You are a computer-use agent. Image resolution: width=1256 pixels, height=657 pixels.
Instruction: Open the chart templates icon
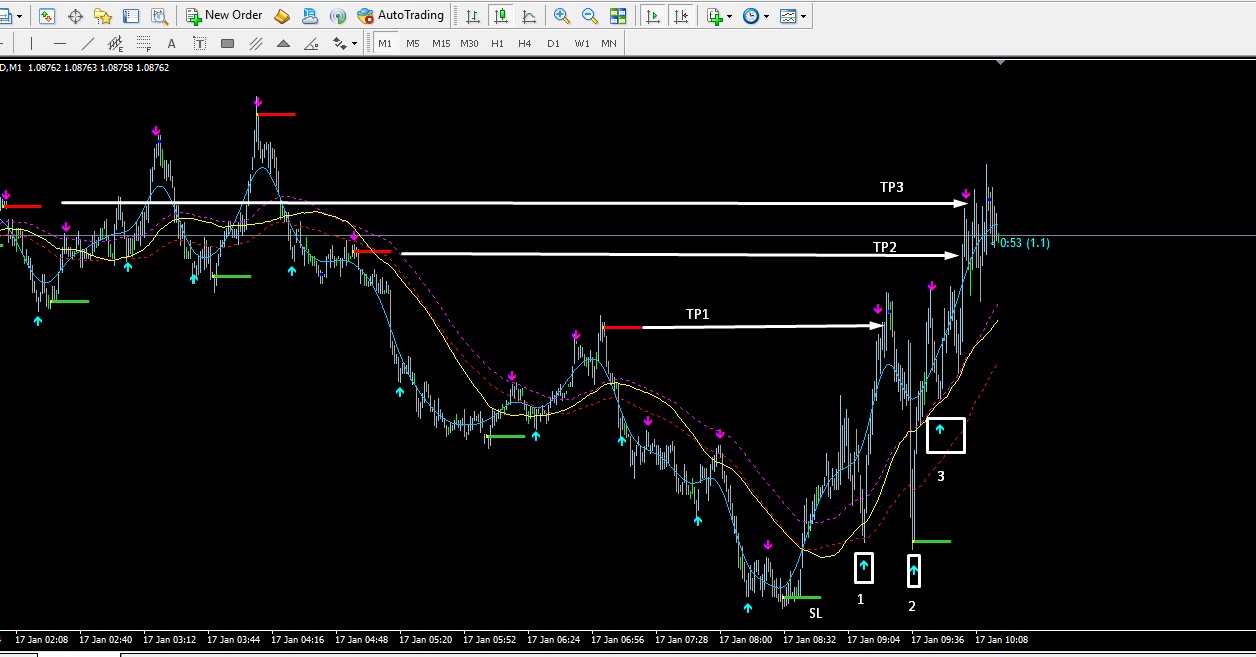[x=788, y=16]
